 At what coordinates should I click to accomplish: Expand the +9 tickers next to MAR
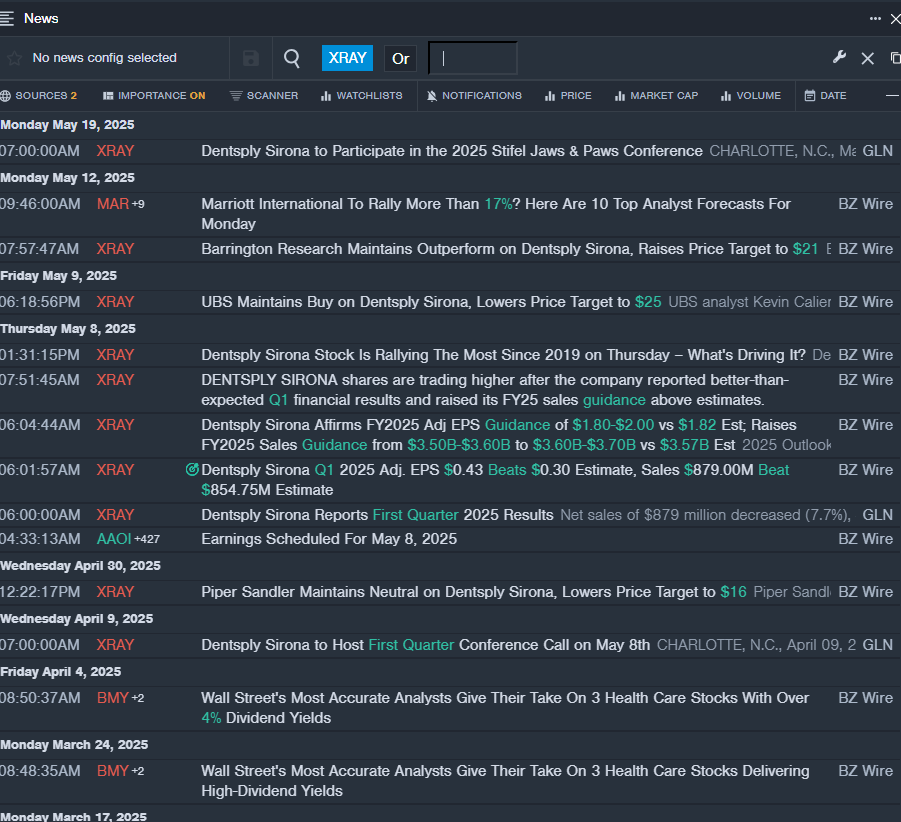[138, 204]
